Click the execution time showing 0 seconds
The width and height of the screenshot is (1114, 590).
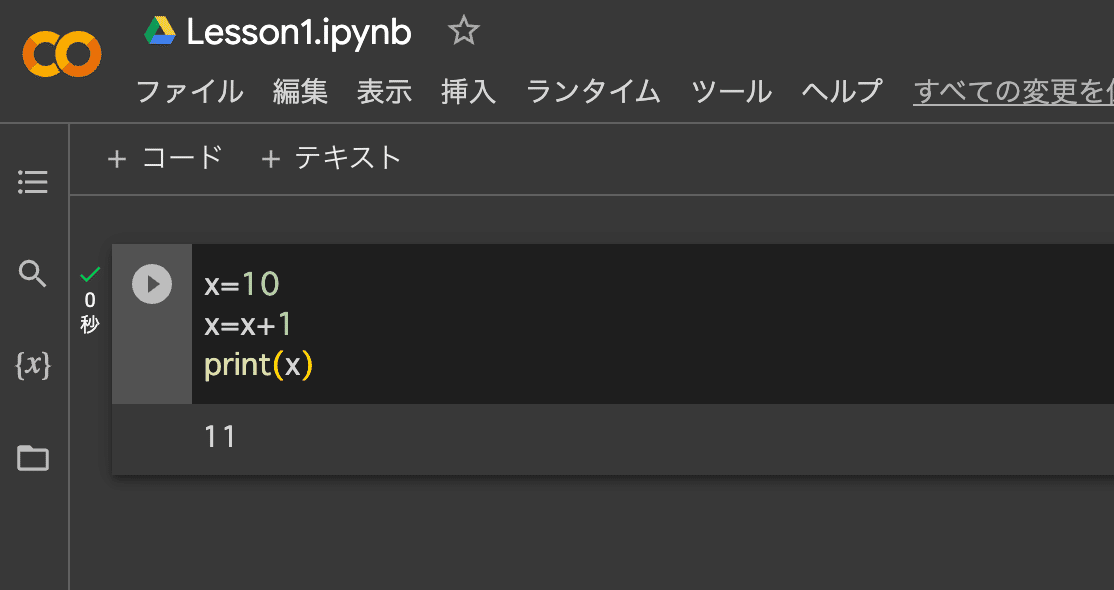(89, 310)
